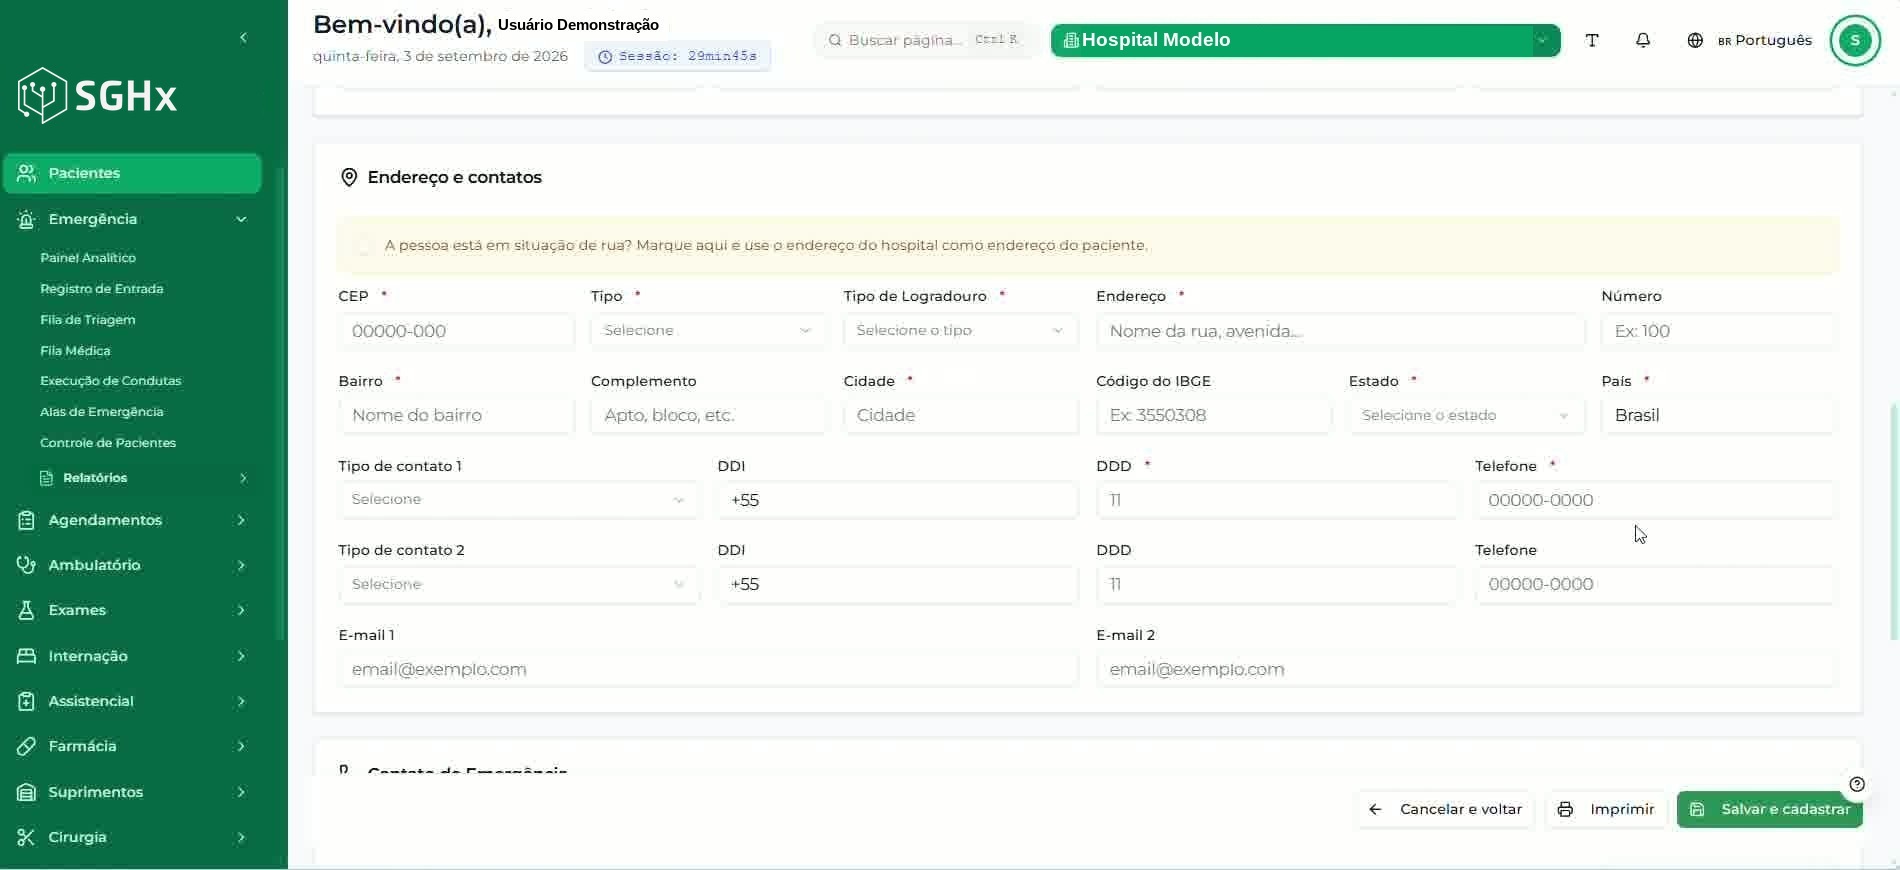
Task: Click the SGHx logo
Action: [97, 96]
